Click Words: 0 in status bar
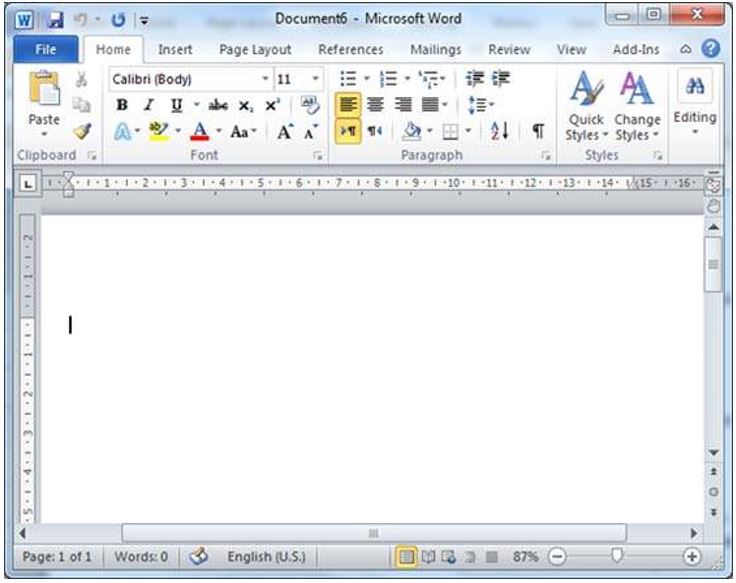This screenshot has height=583, width=736. 141,557
